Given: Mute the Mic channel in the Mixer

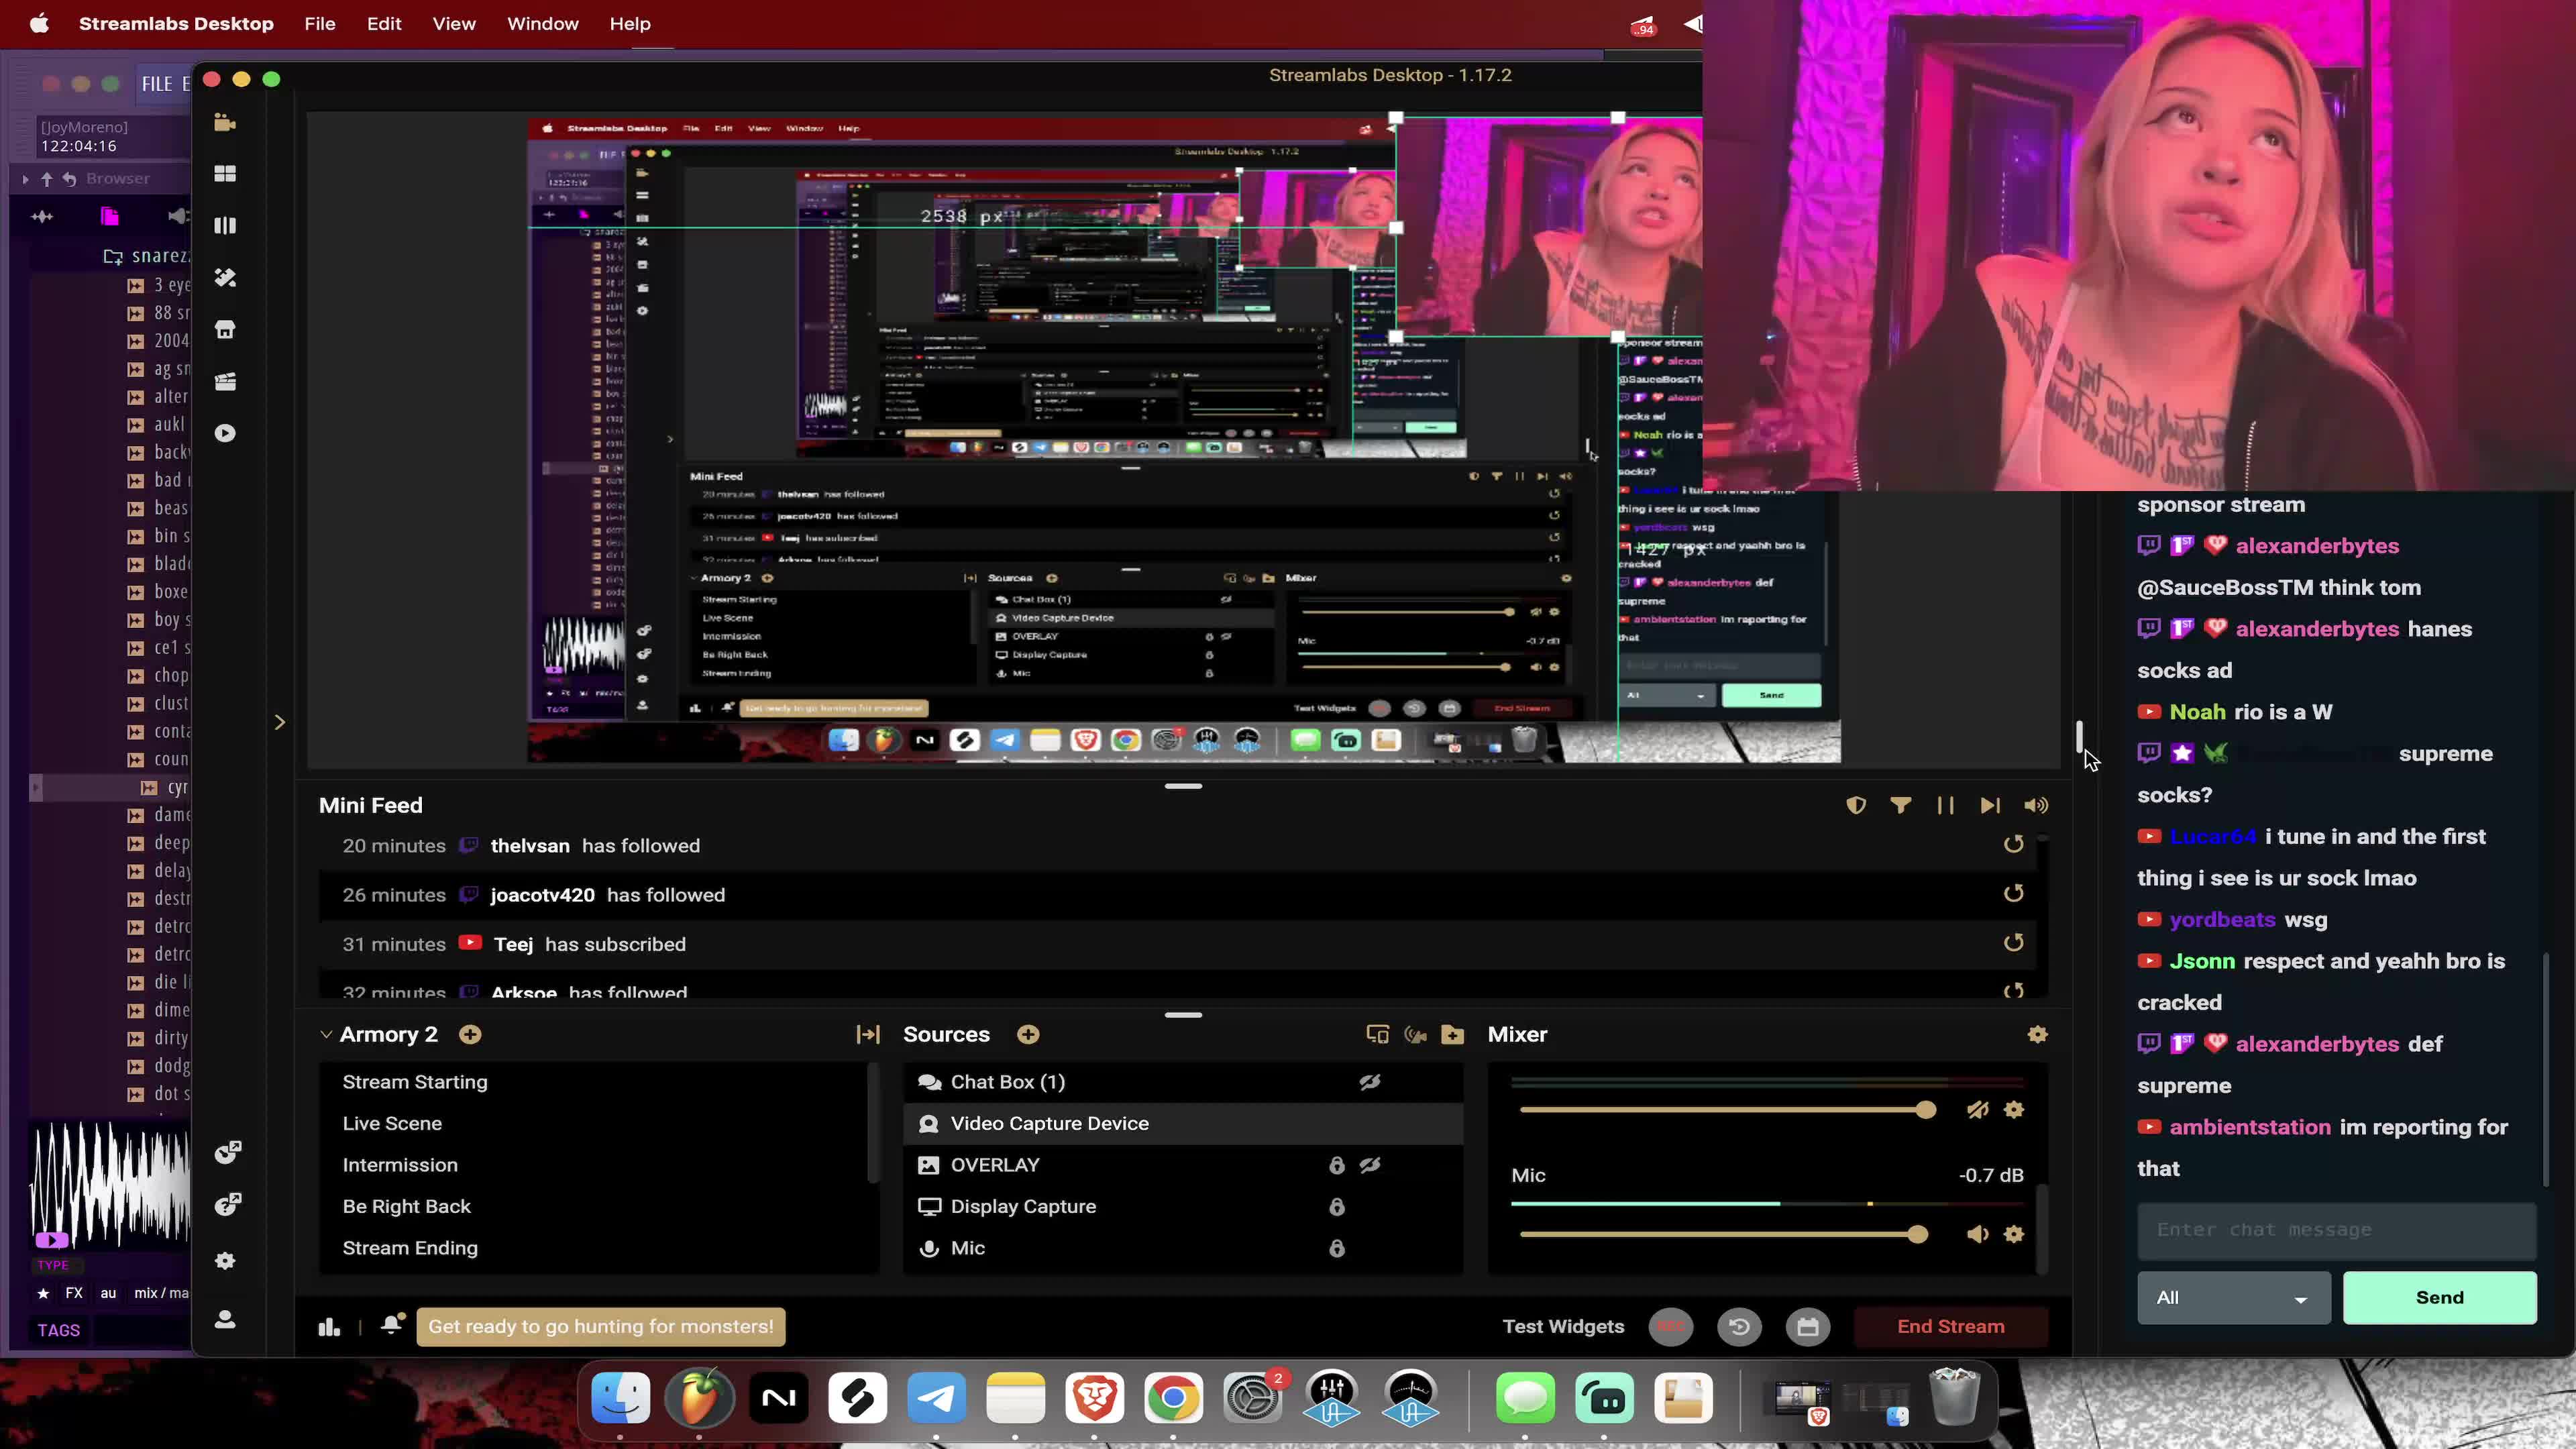Looking at the screenshot, I should (x=1977, y=1234).
